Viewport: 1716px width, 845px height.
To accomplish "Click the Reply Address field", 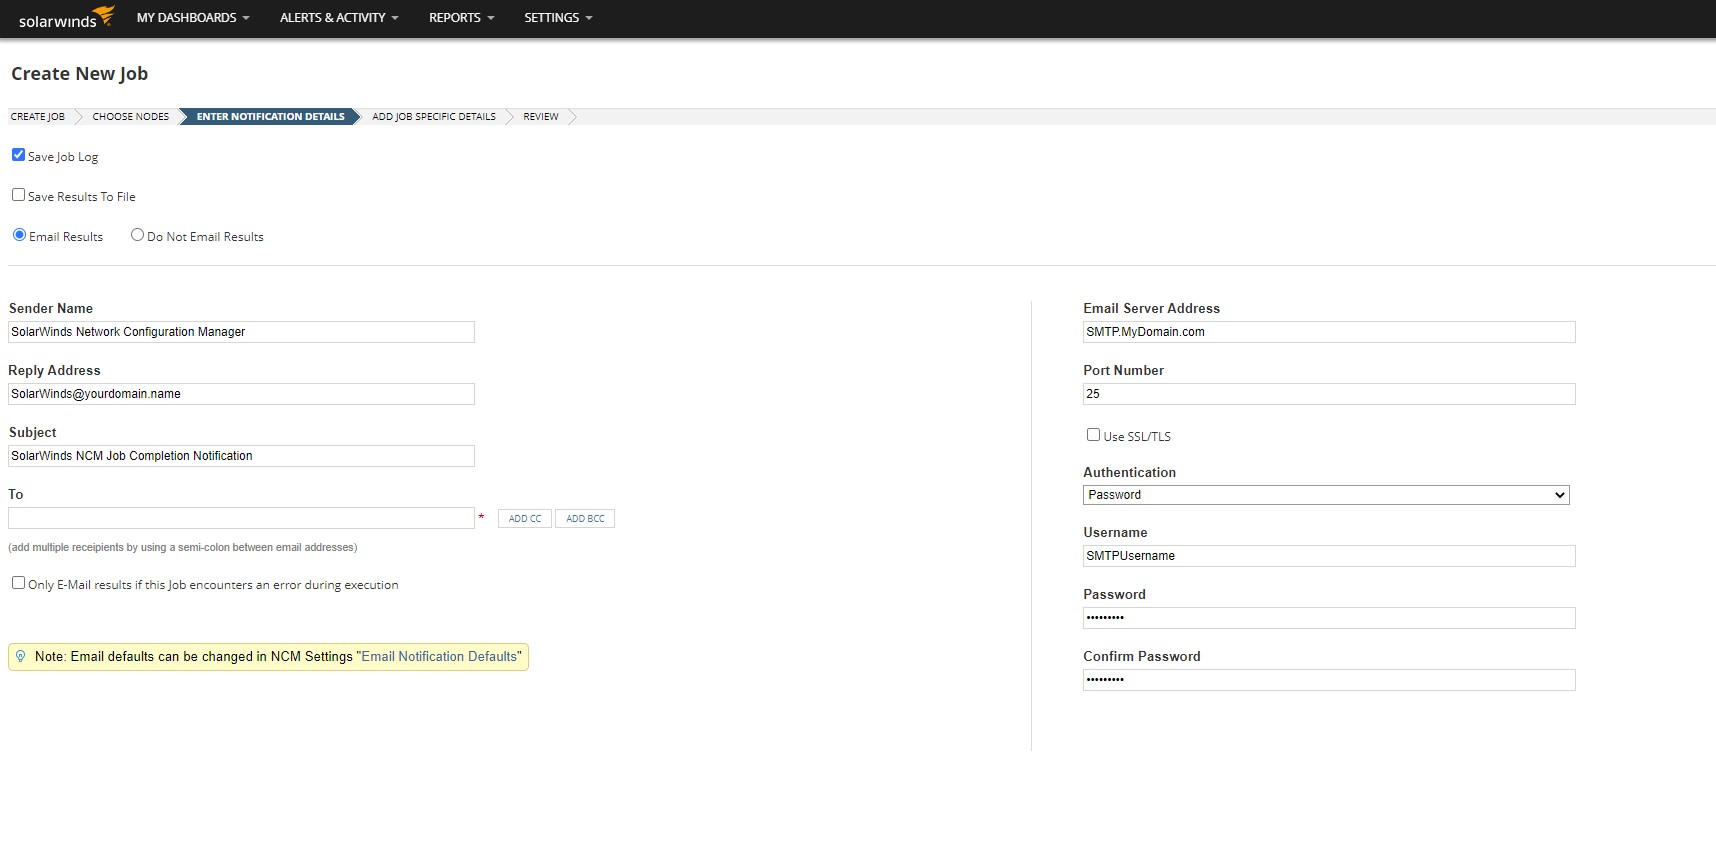I will 241,394.
